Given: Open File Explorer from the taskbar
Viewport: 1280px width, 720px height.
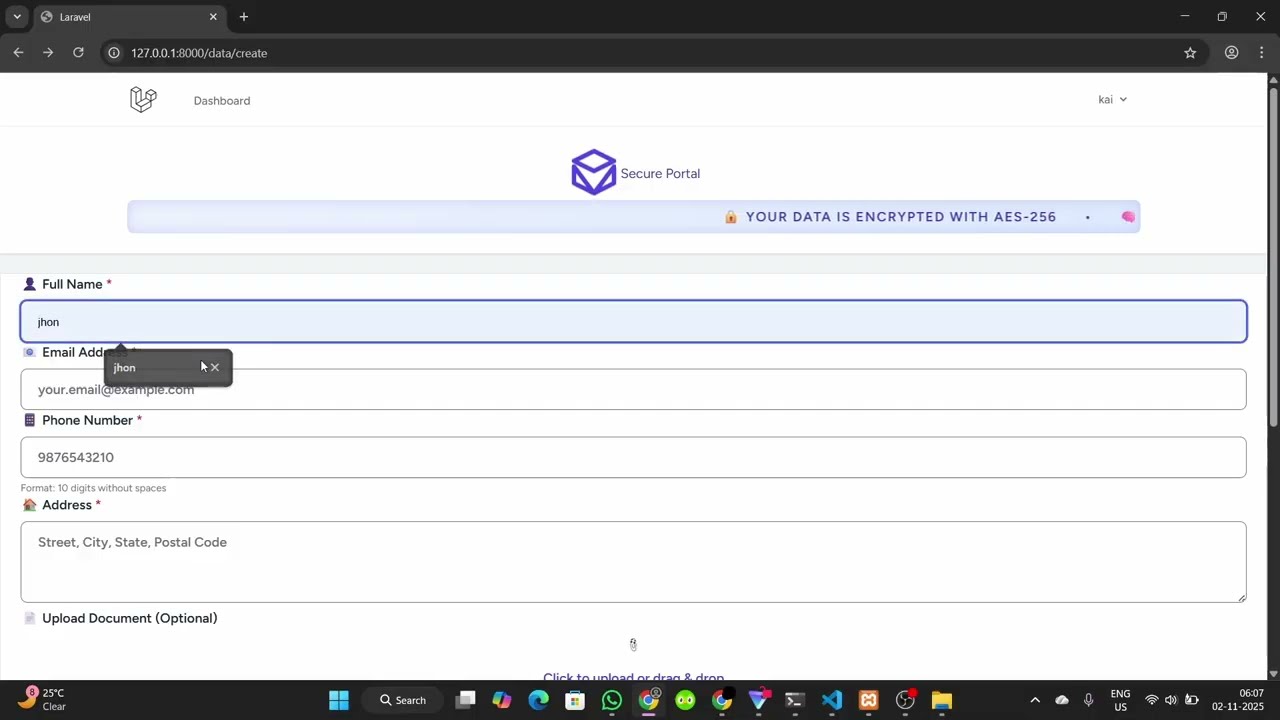Looking at the screenshot, I should 941,700.
